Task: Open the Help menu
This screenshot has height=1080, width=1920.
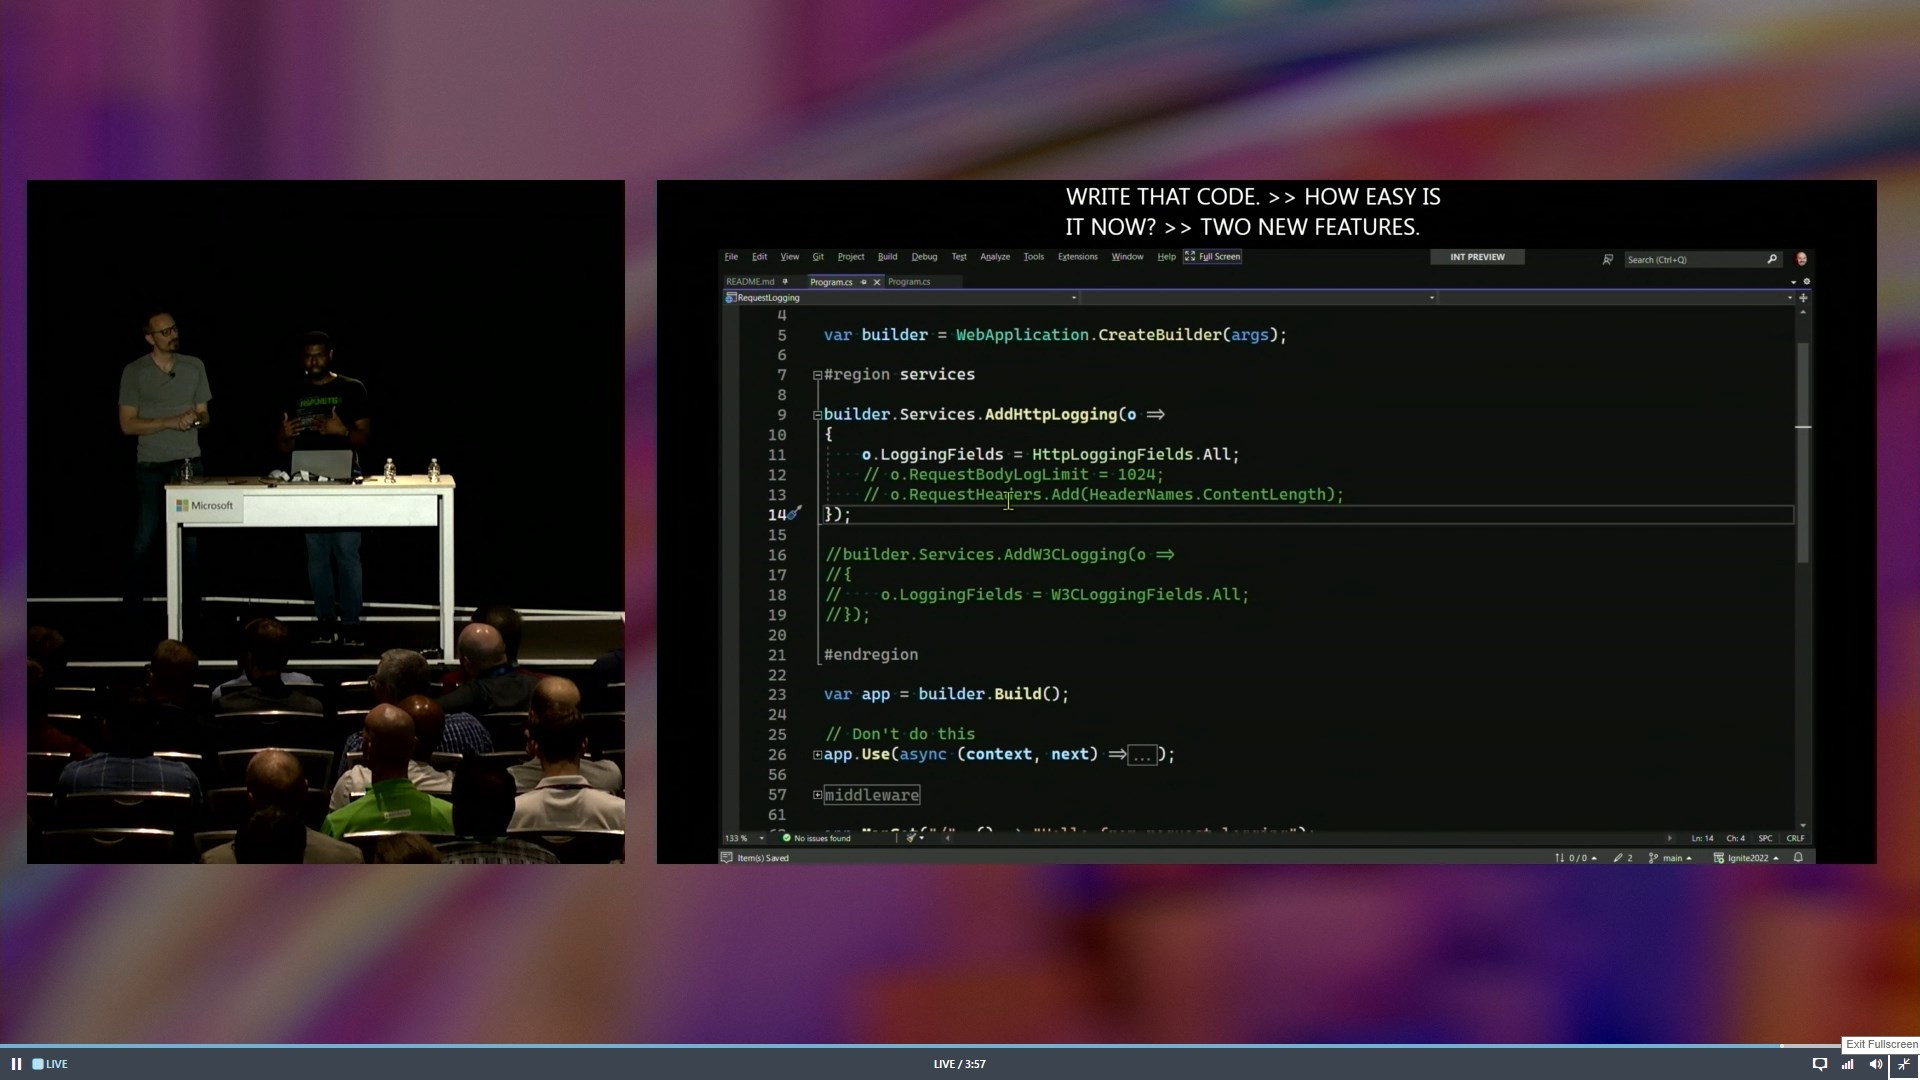Action: click(x=1166, y=257)
